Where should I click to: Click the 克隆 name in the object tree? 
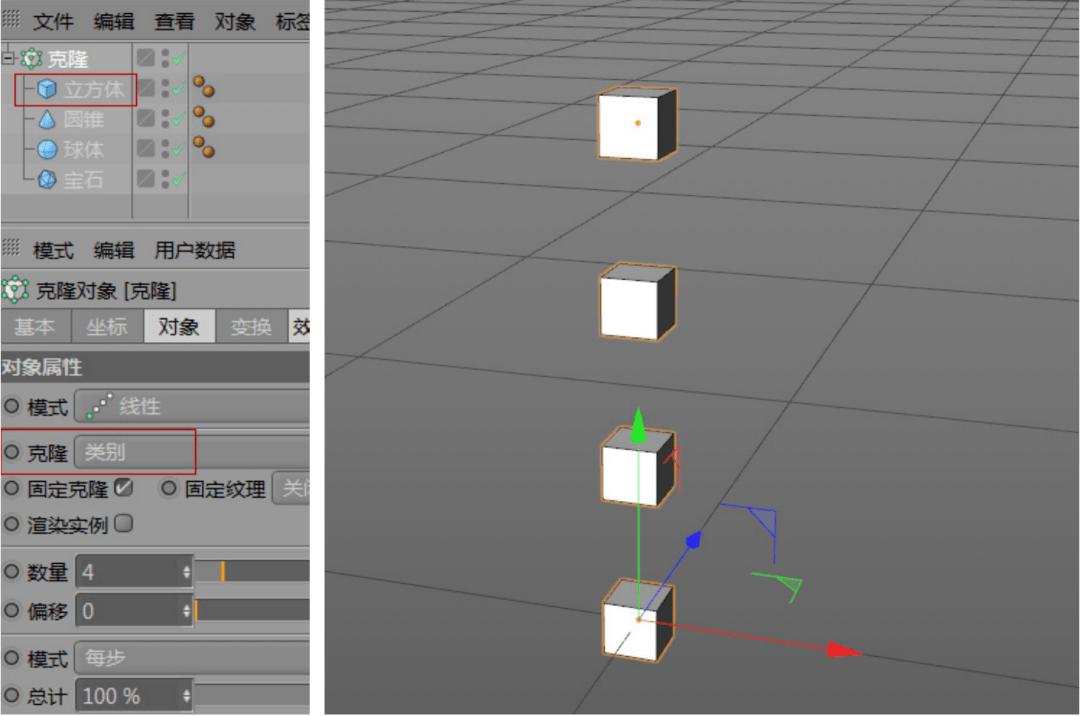68,59
